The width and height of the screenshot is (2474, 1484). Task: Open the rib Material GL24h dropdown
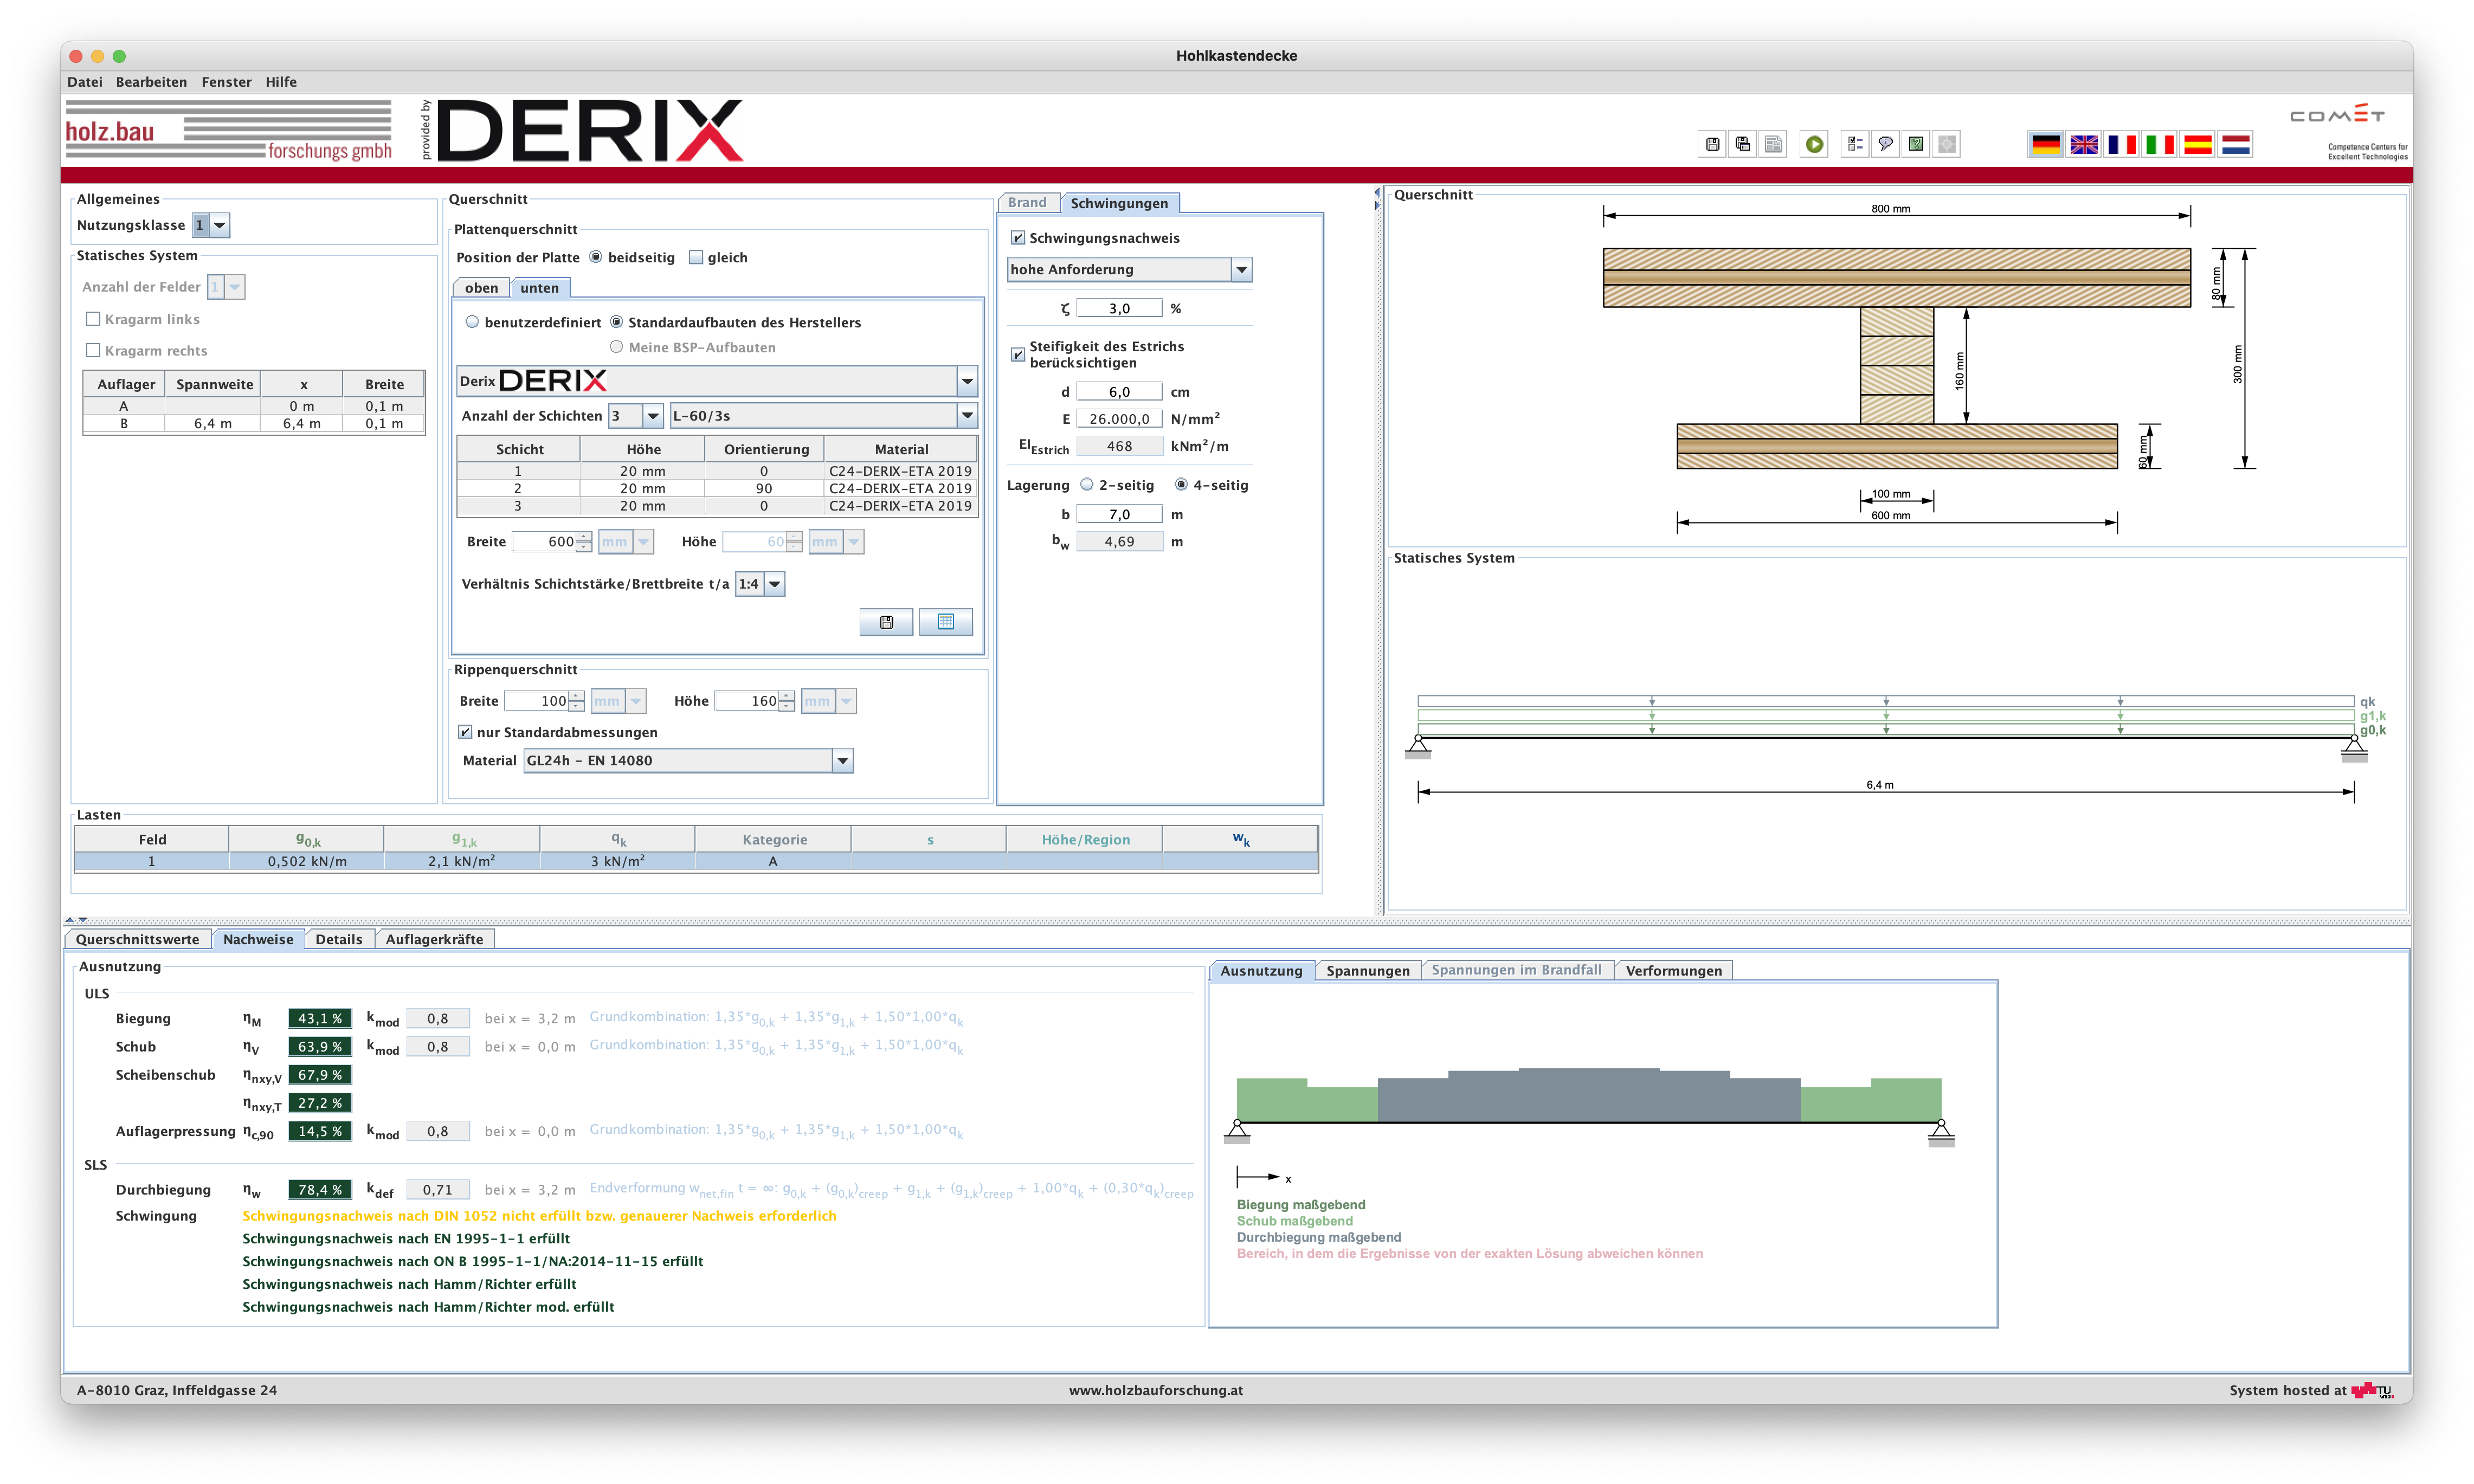coord(842,761)
